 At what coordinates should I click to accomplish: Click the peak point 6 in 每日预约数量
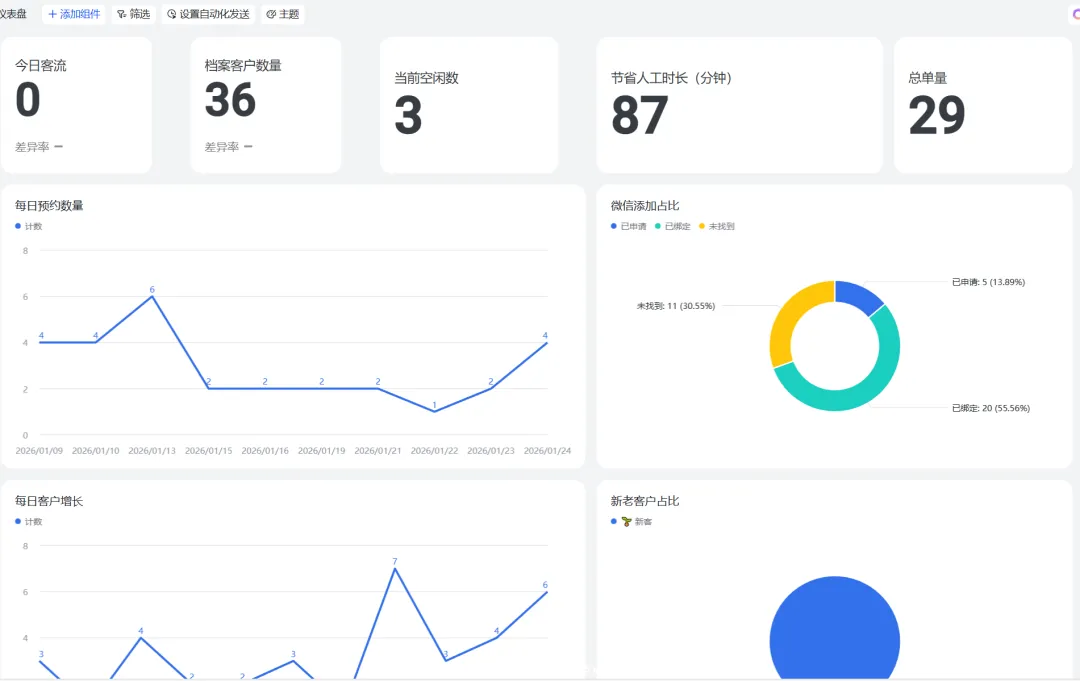[152, 296]
